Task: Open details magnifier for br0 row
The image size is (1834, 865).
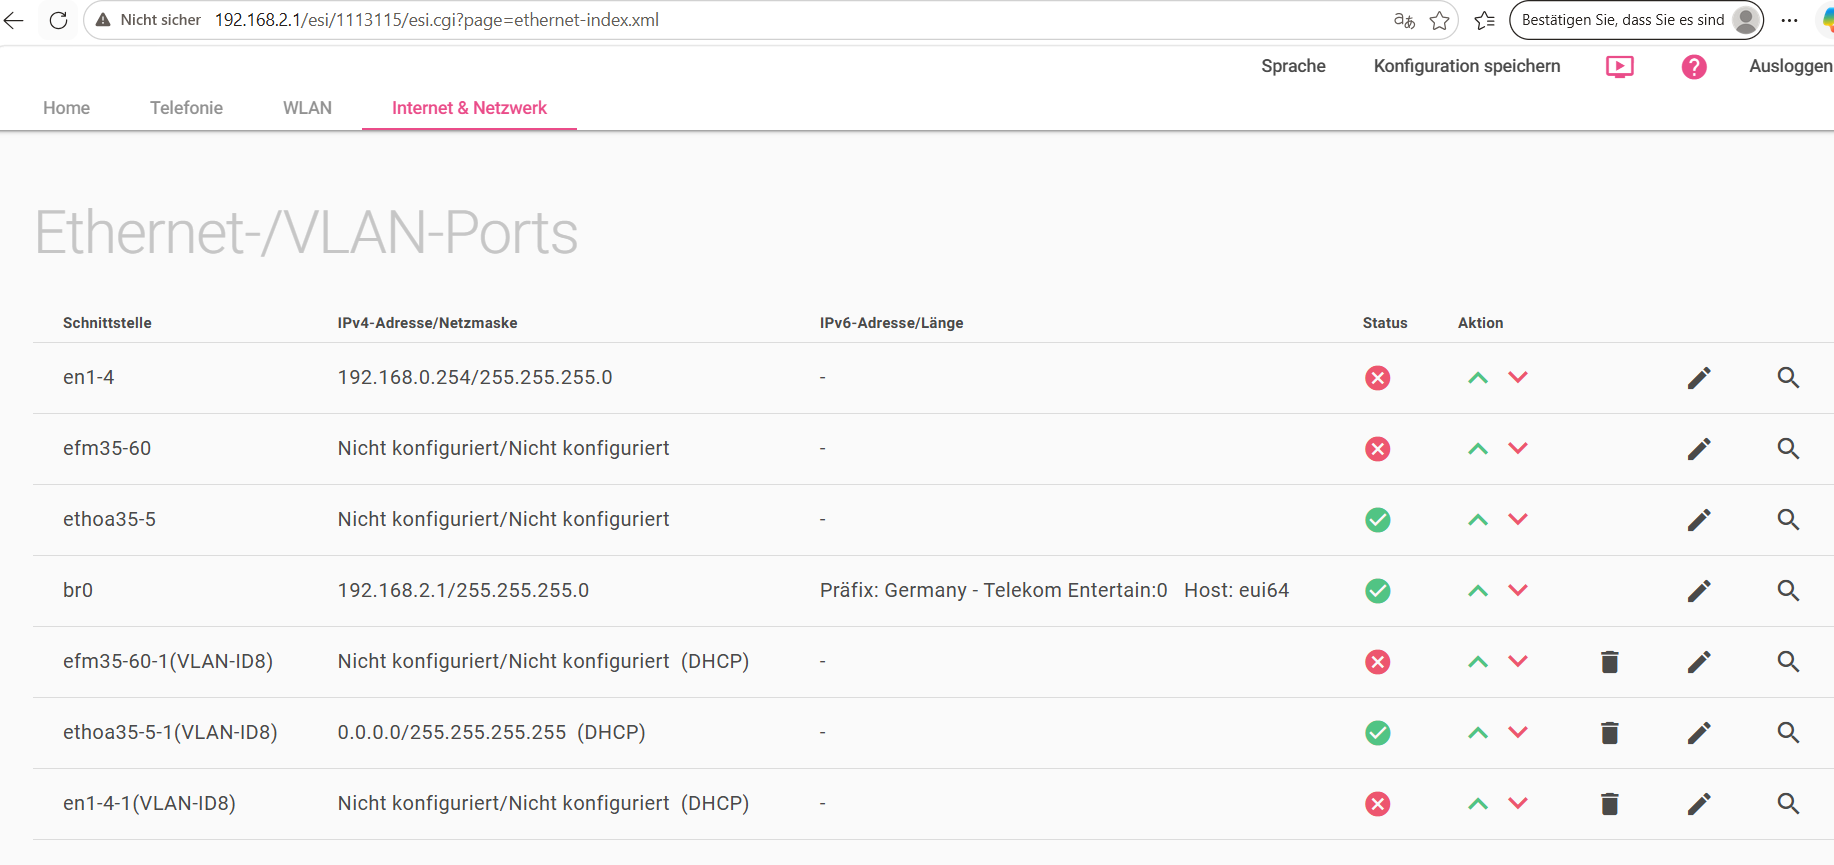Action: tap(1788, 591)
